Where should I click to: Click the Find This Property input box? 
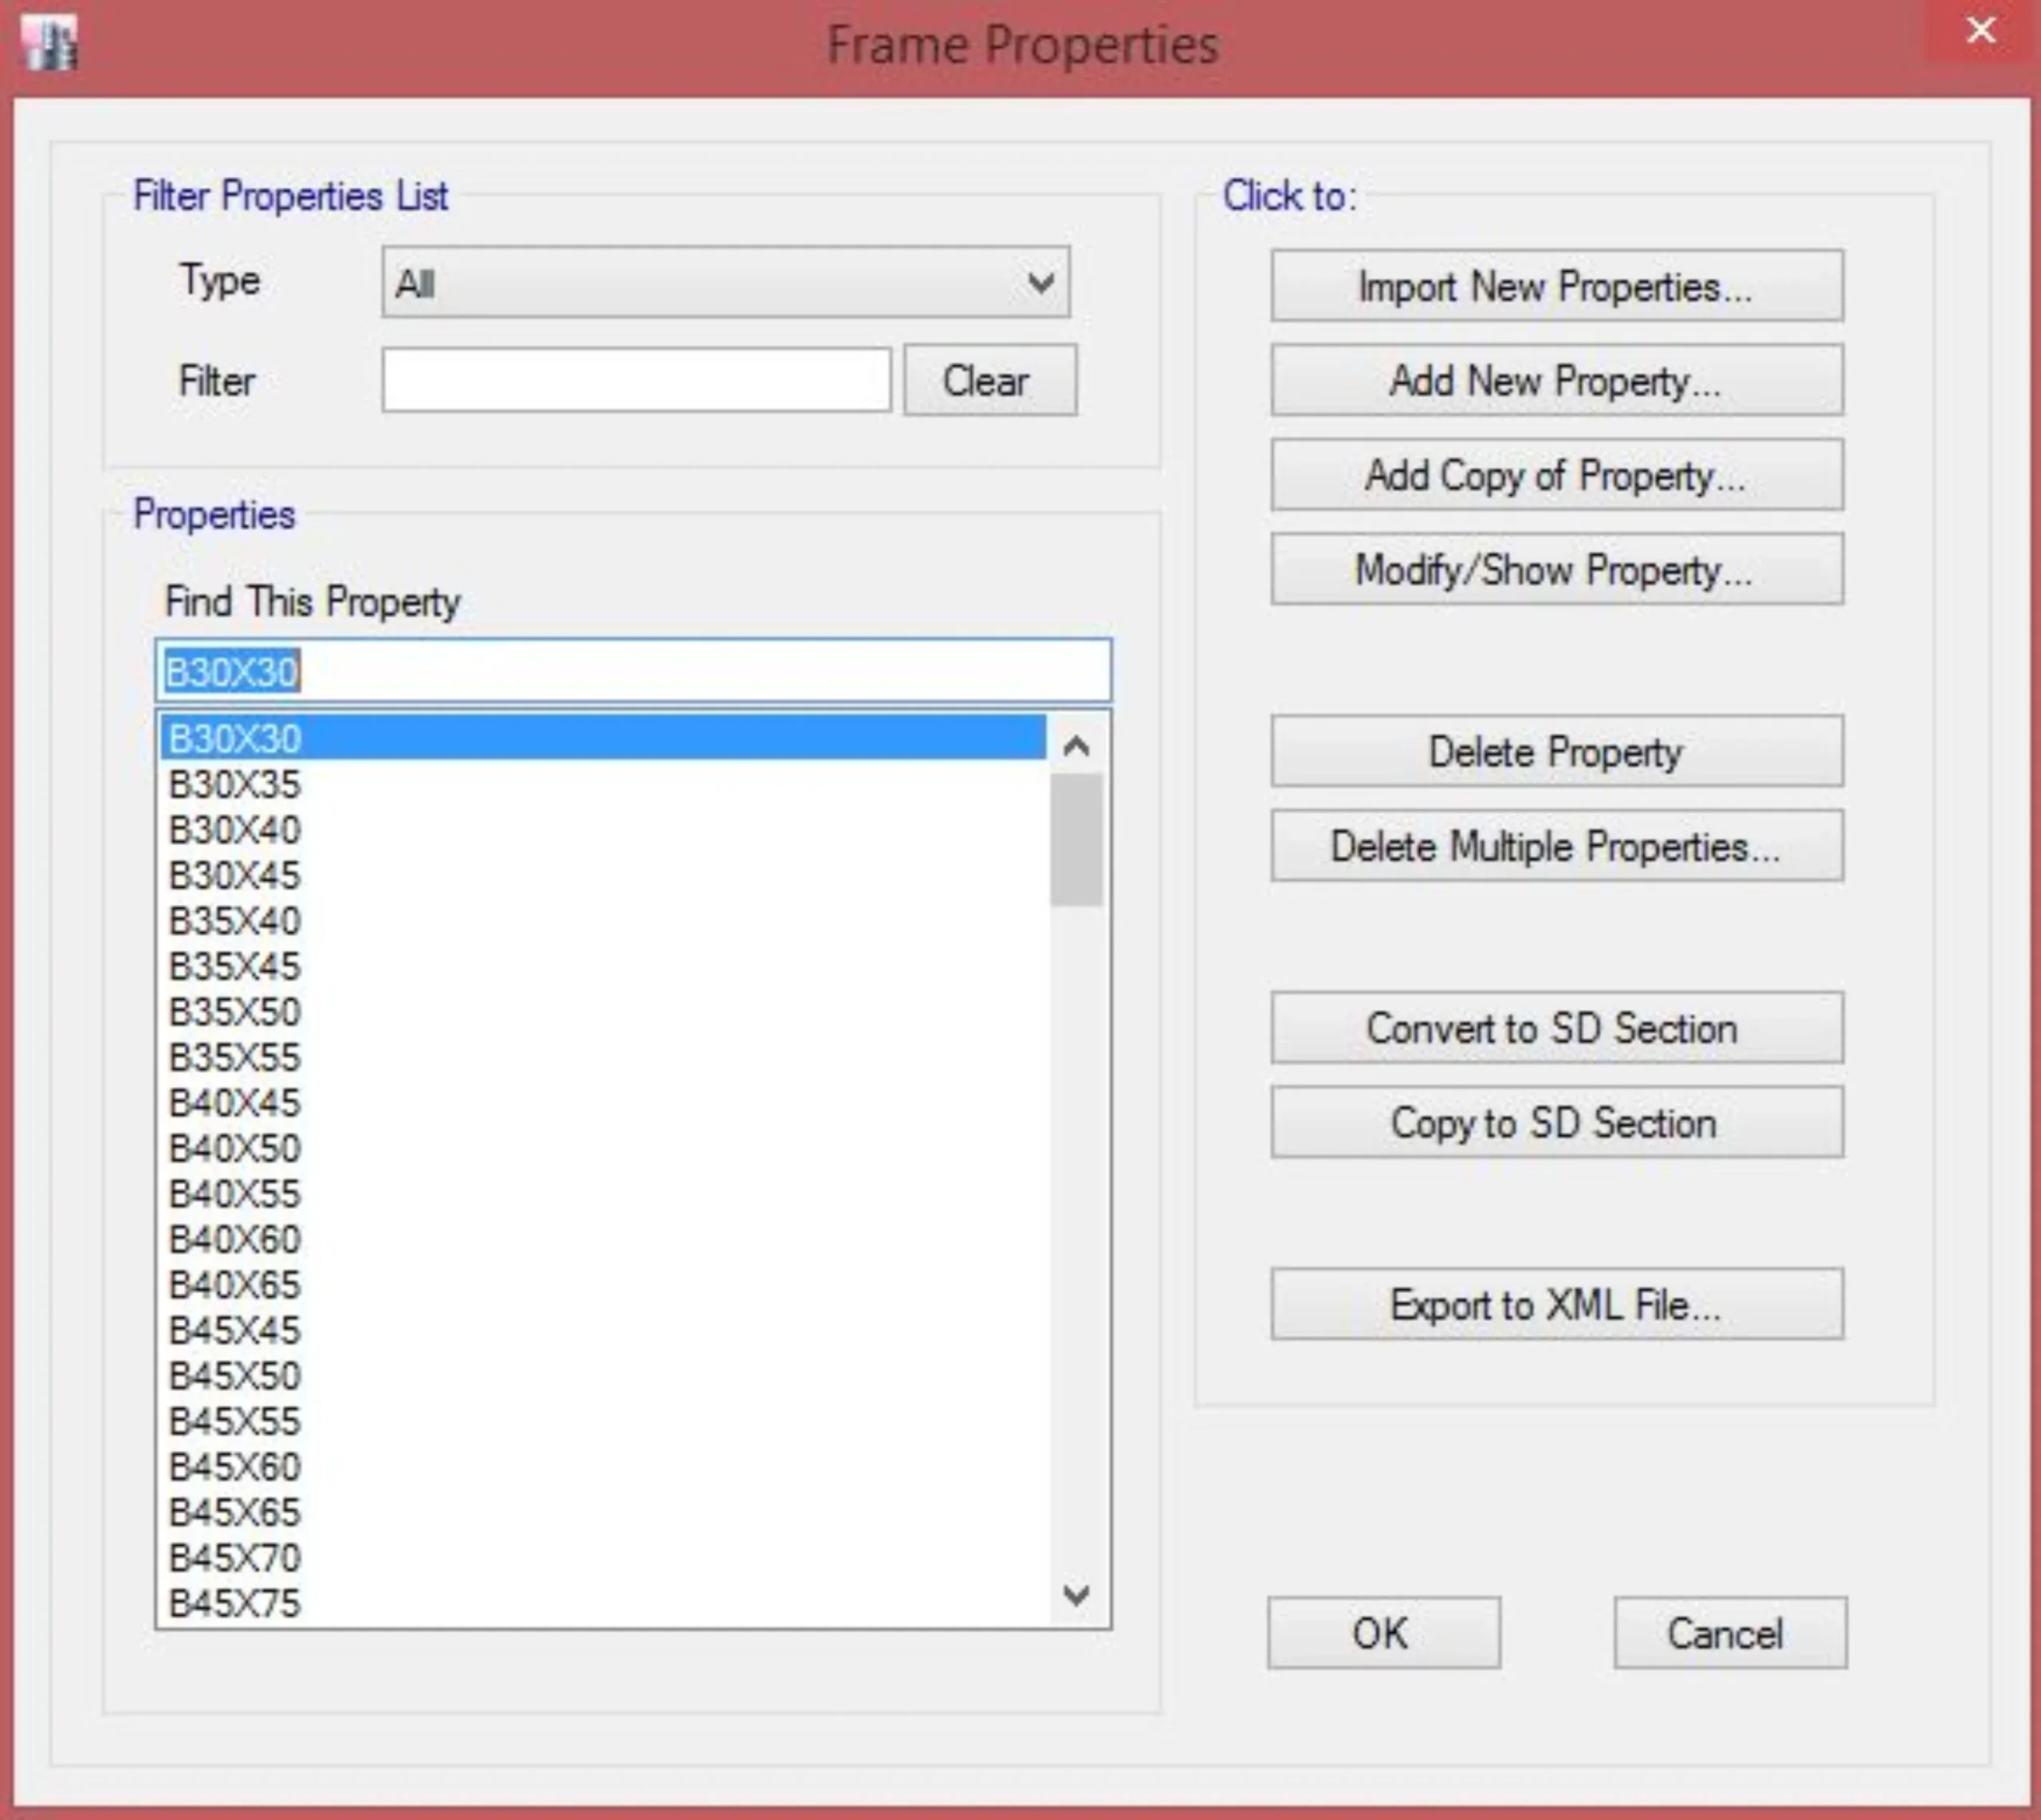click(x=633, y=670)
